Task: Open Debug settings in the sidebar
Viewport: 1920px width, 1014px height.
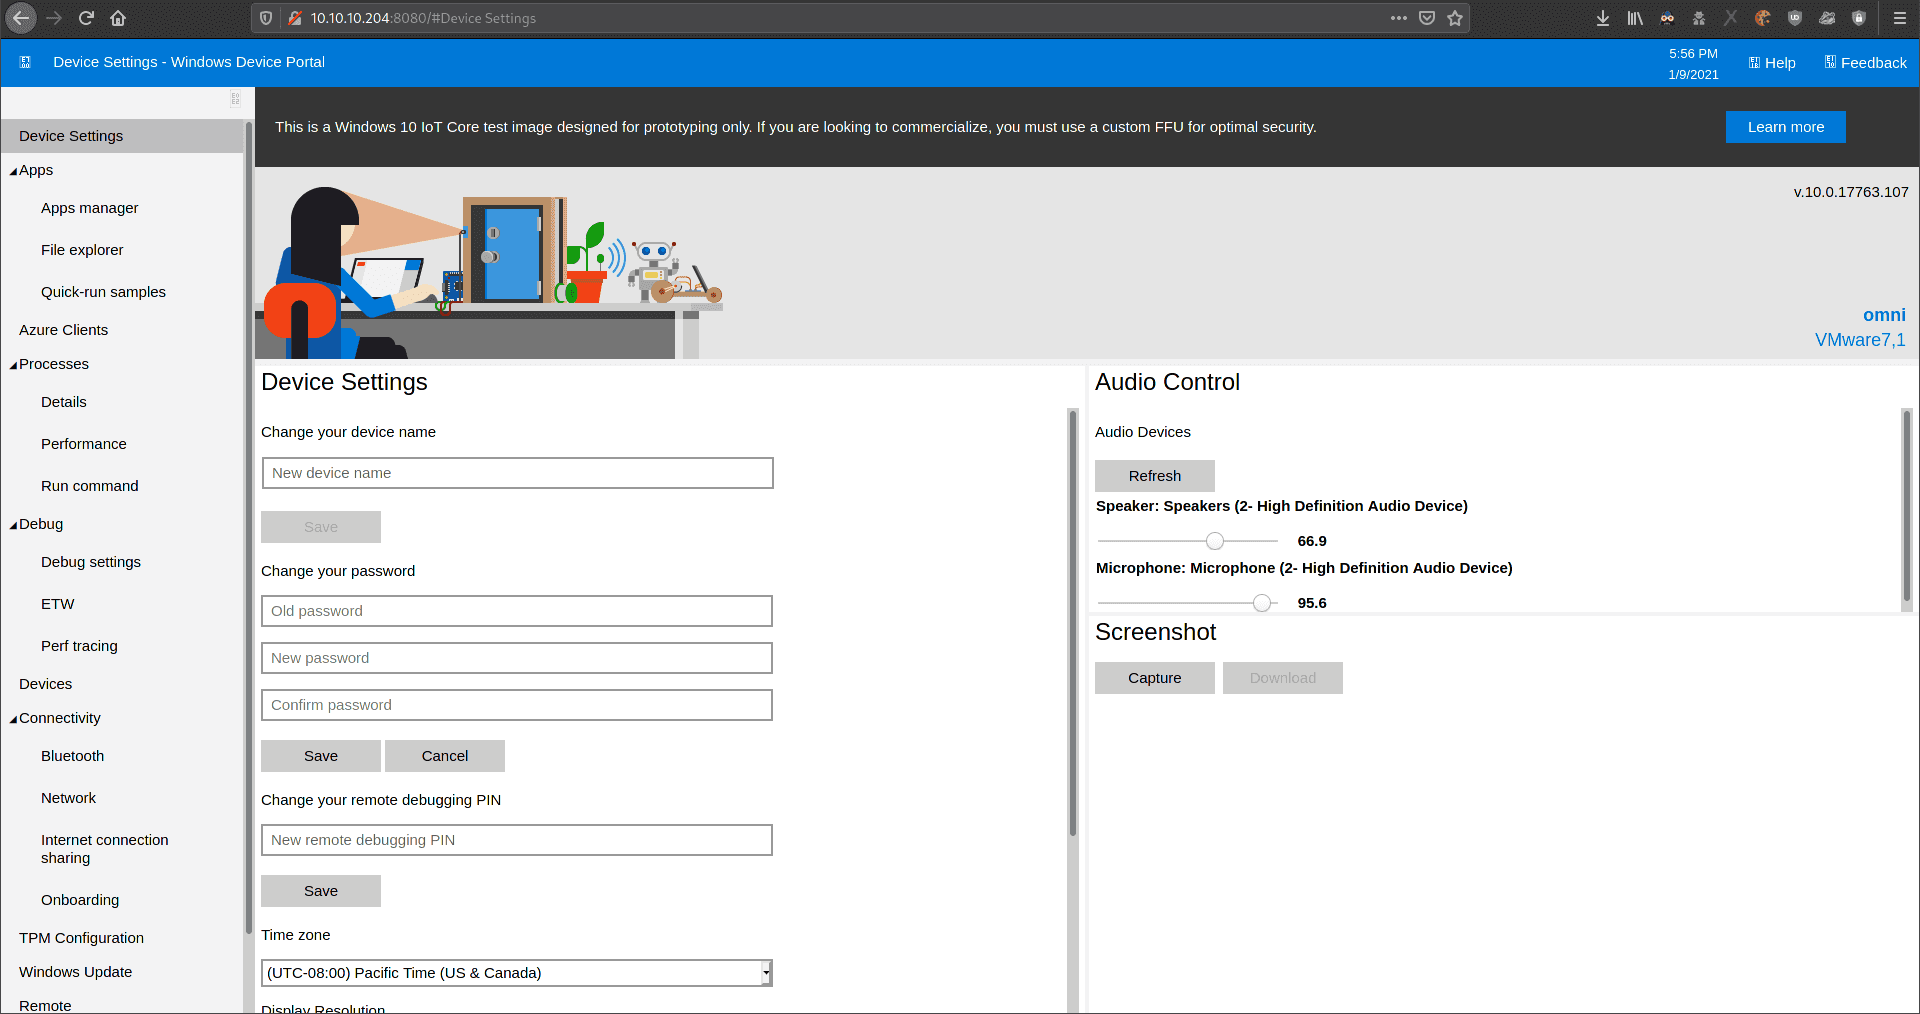Action: [x=91, y=562]
